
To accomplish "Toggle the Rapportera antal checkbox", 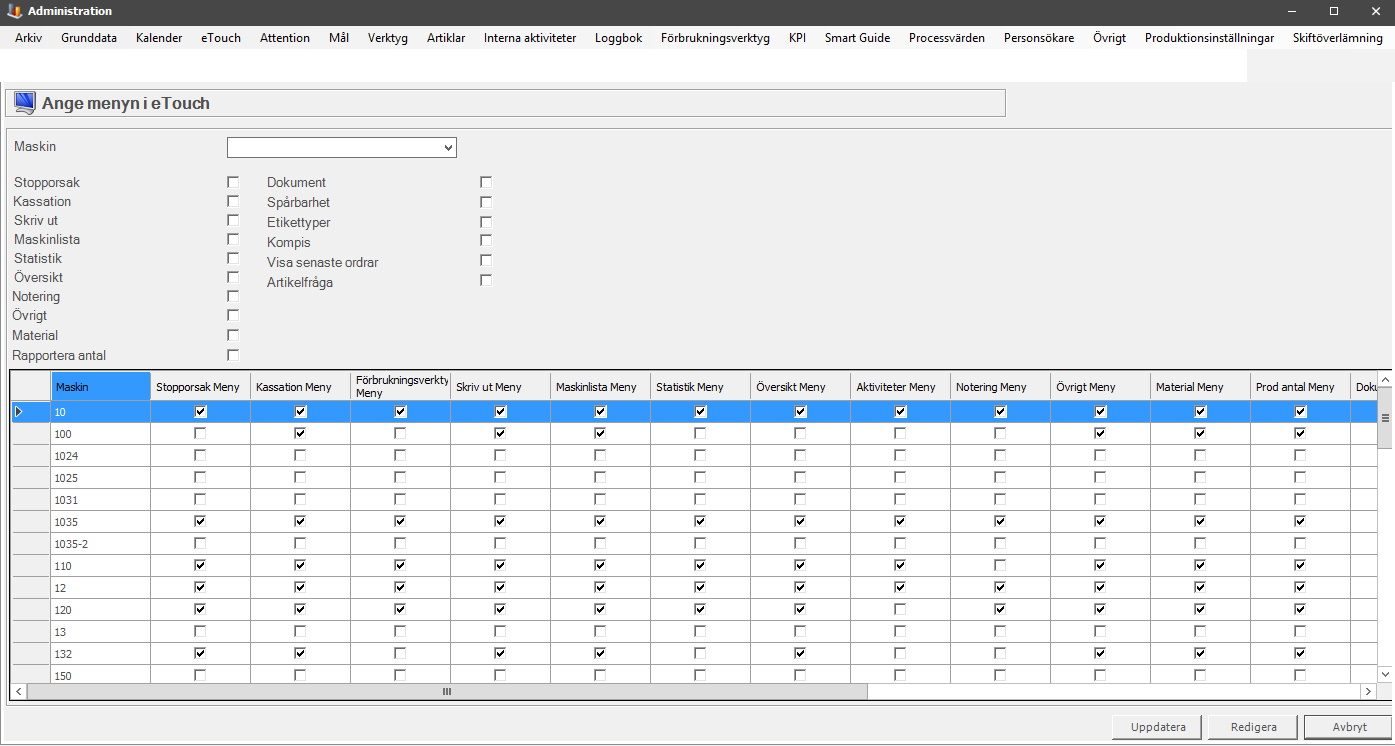I will click(x=233, y=354).
